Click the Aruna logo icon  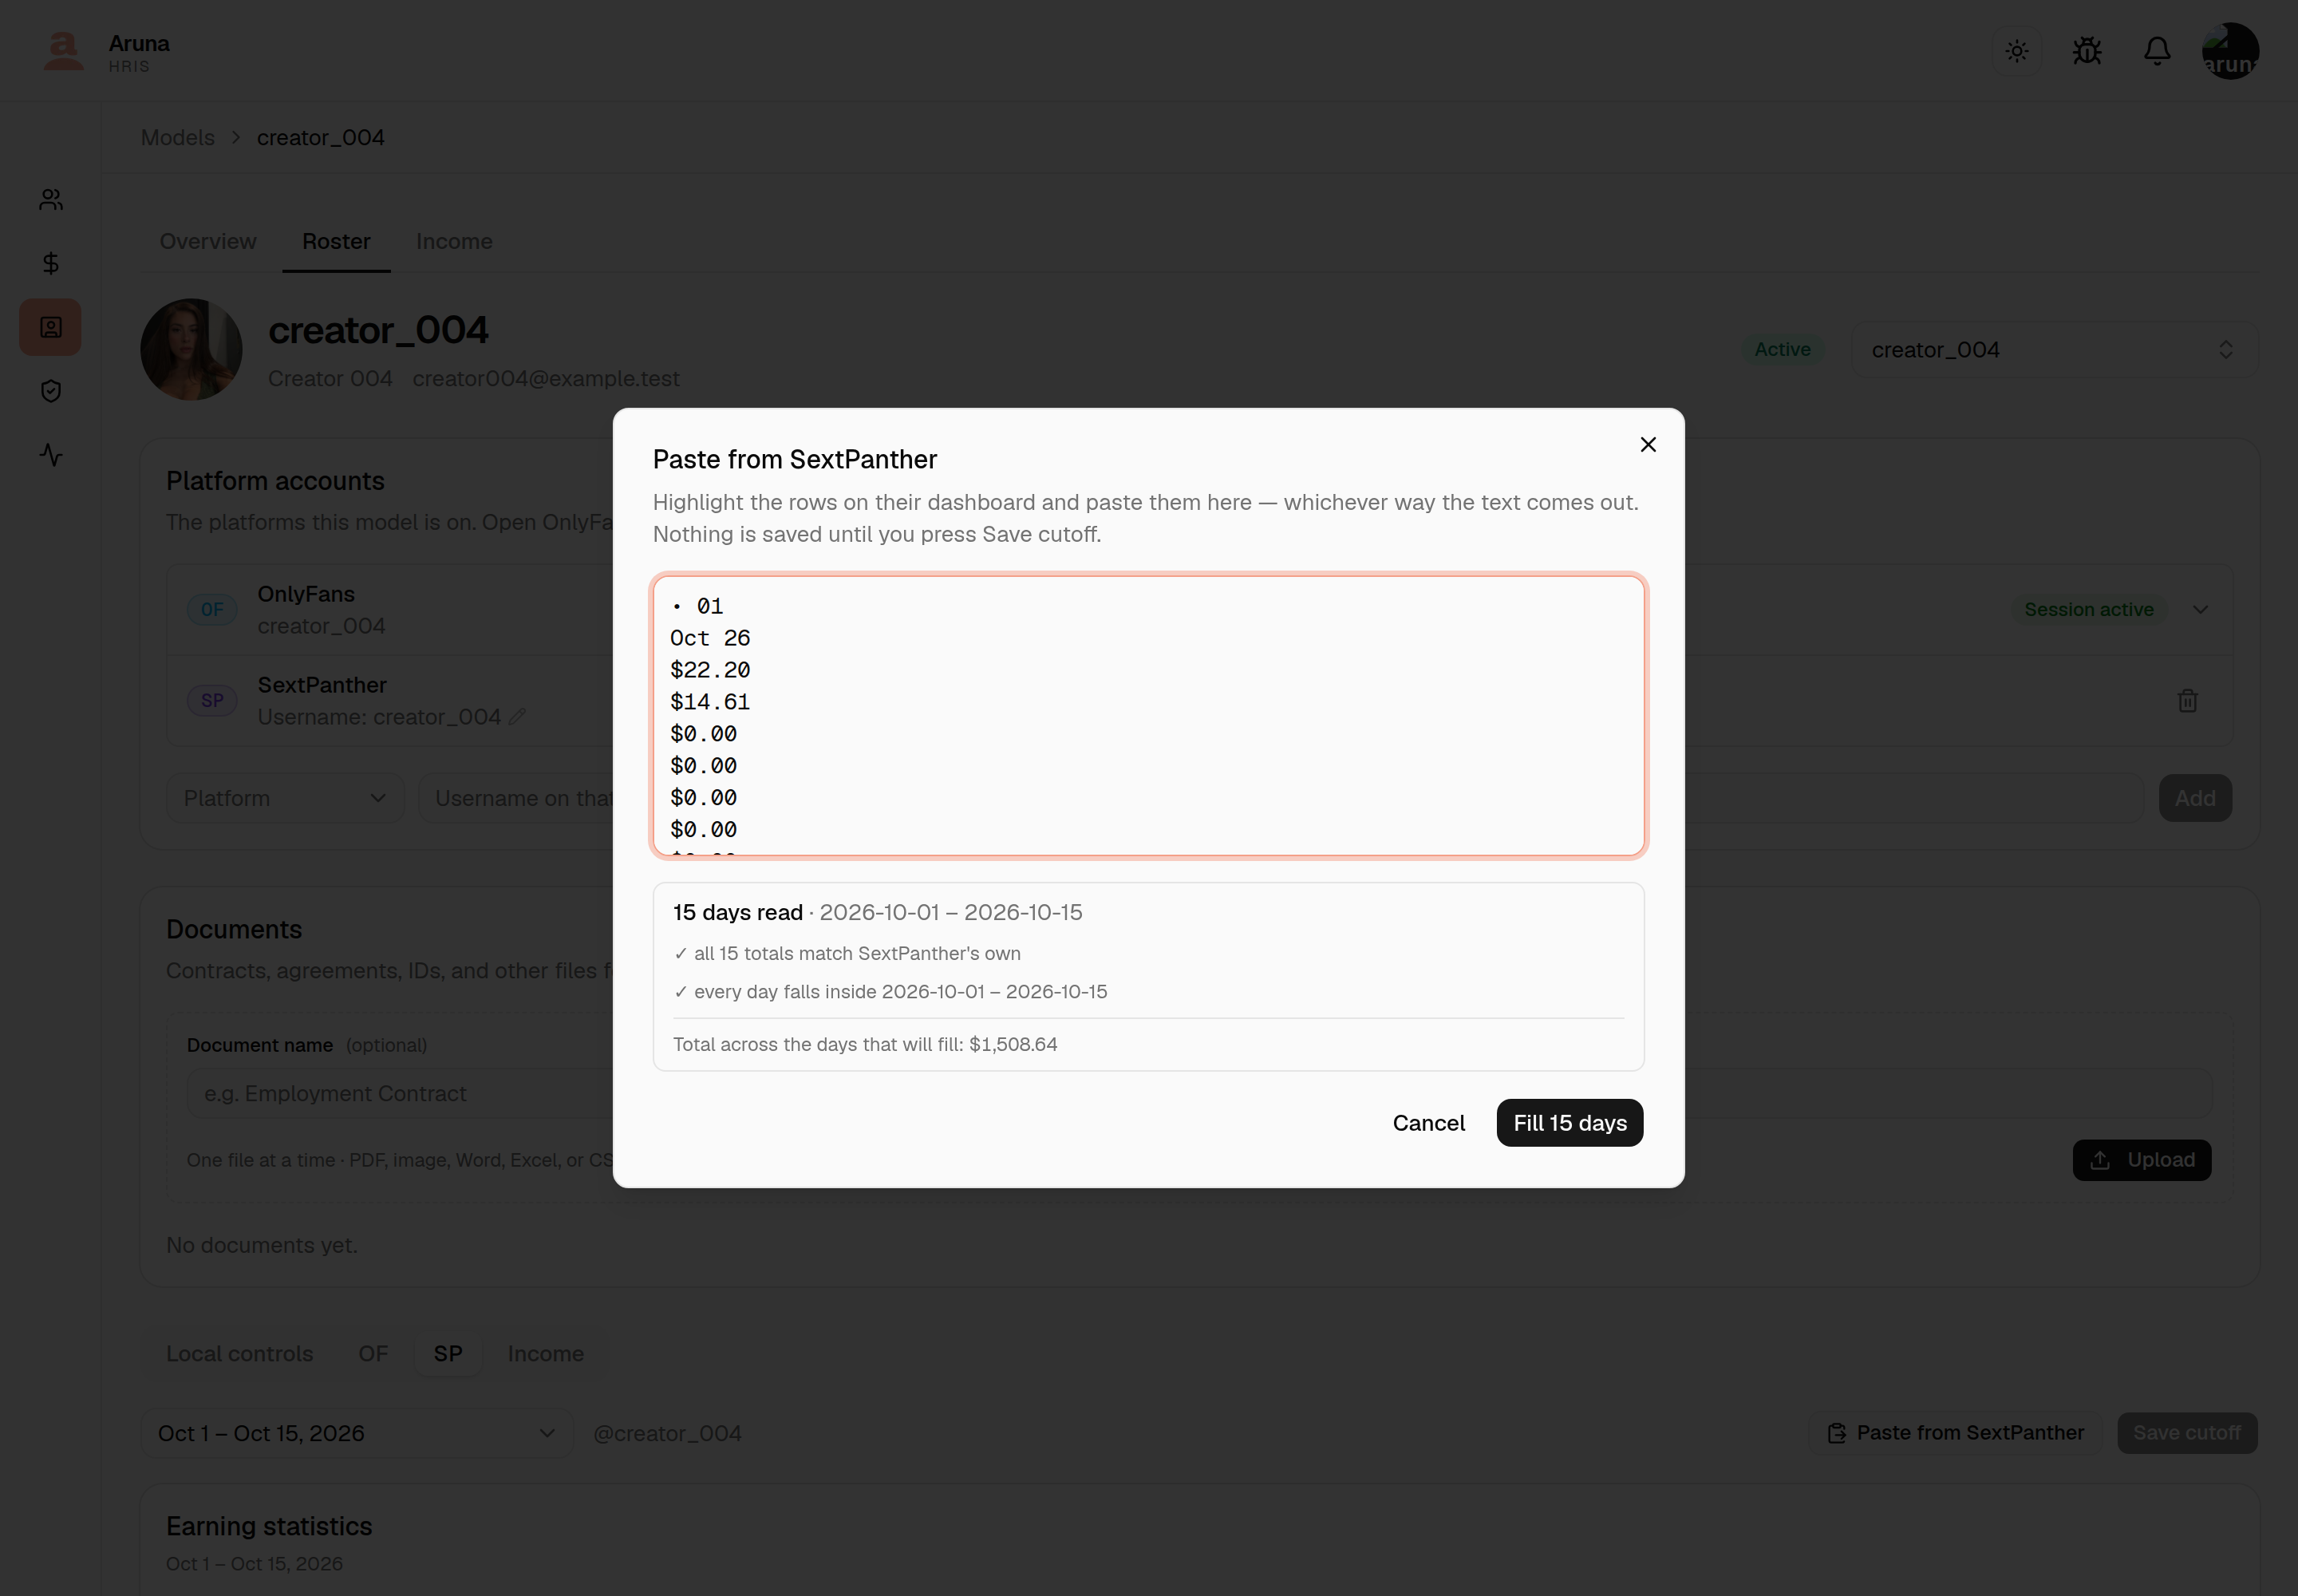click(x=63, y=51)
